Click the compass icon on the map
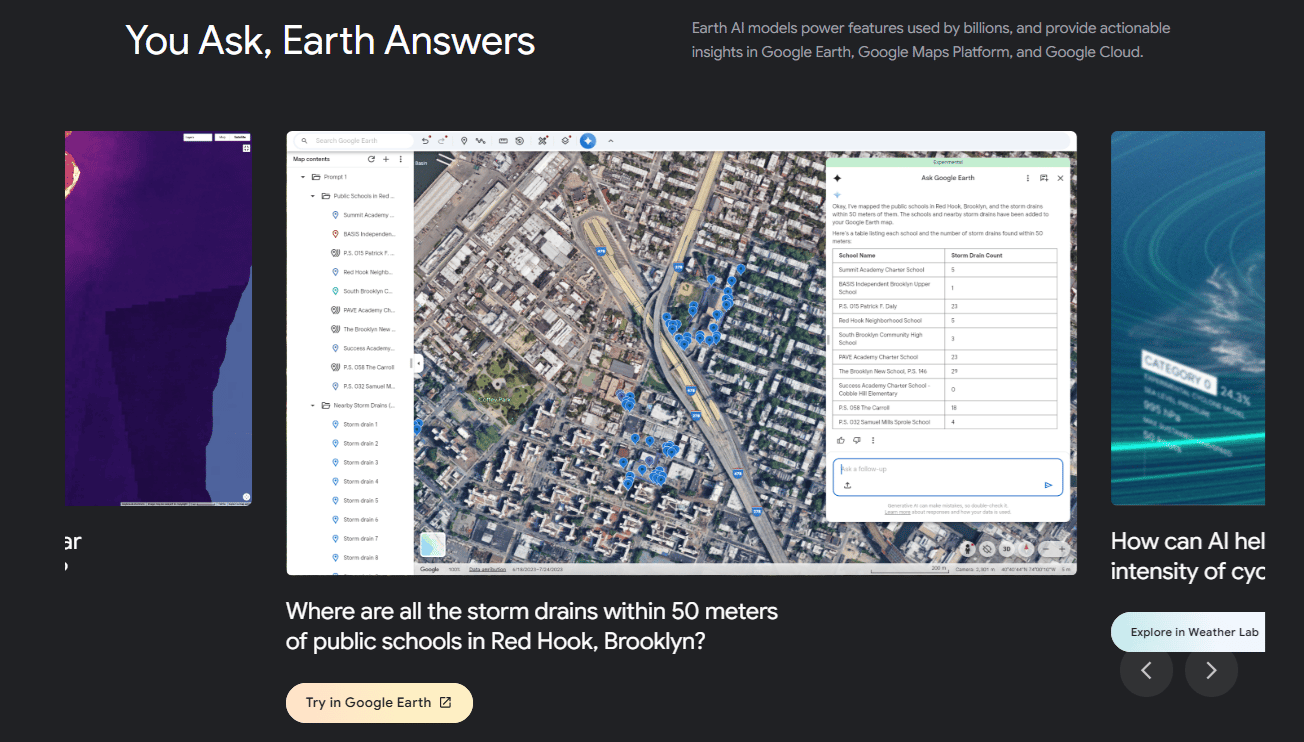This screenshot has height=742, width=1304. (1025, 549)
